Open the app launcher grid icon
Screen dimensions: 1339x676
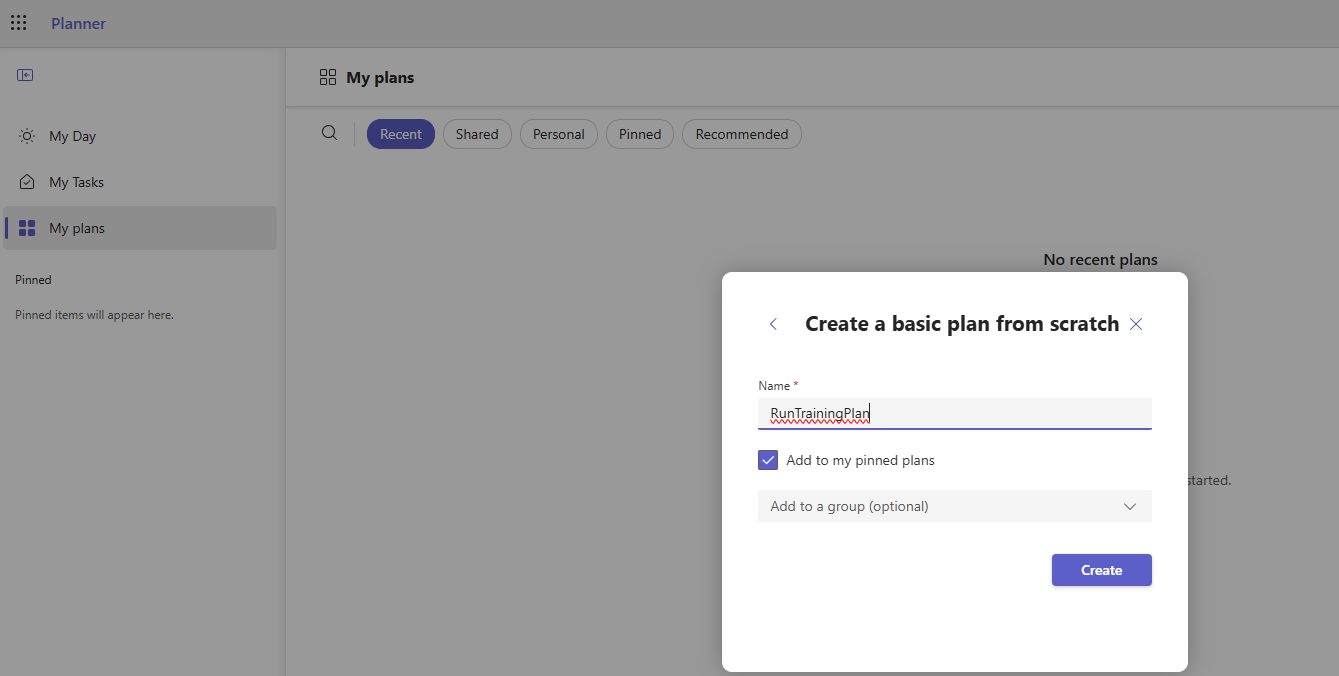point(19,23)
